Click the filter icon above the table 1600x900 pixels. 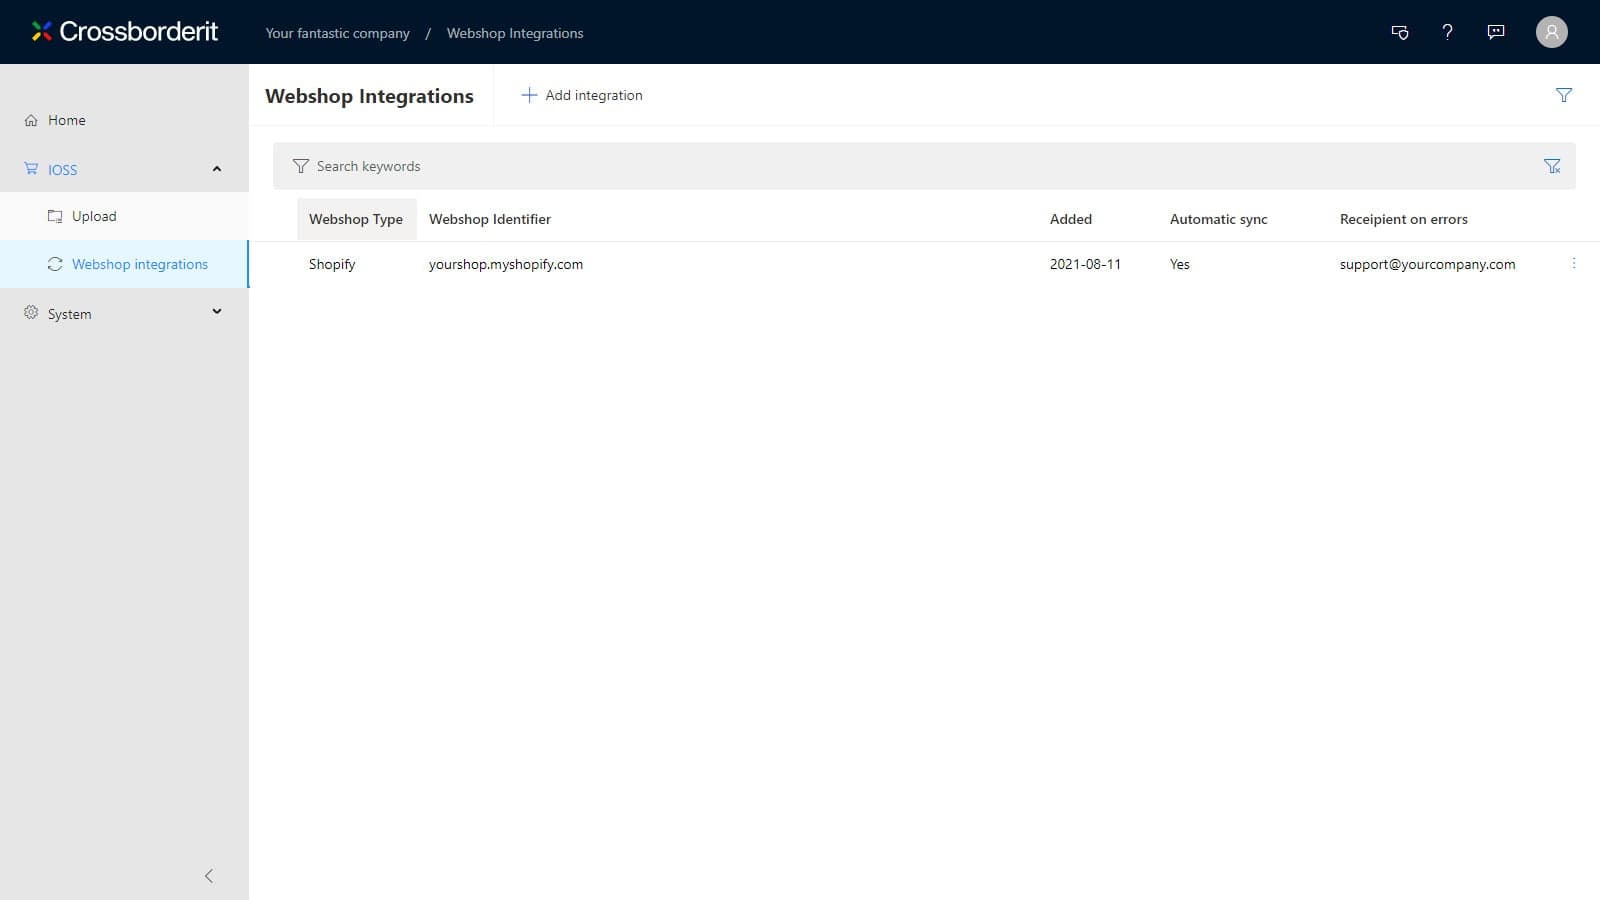pos(1564,95)
